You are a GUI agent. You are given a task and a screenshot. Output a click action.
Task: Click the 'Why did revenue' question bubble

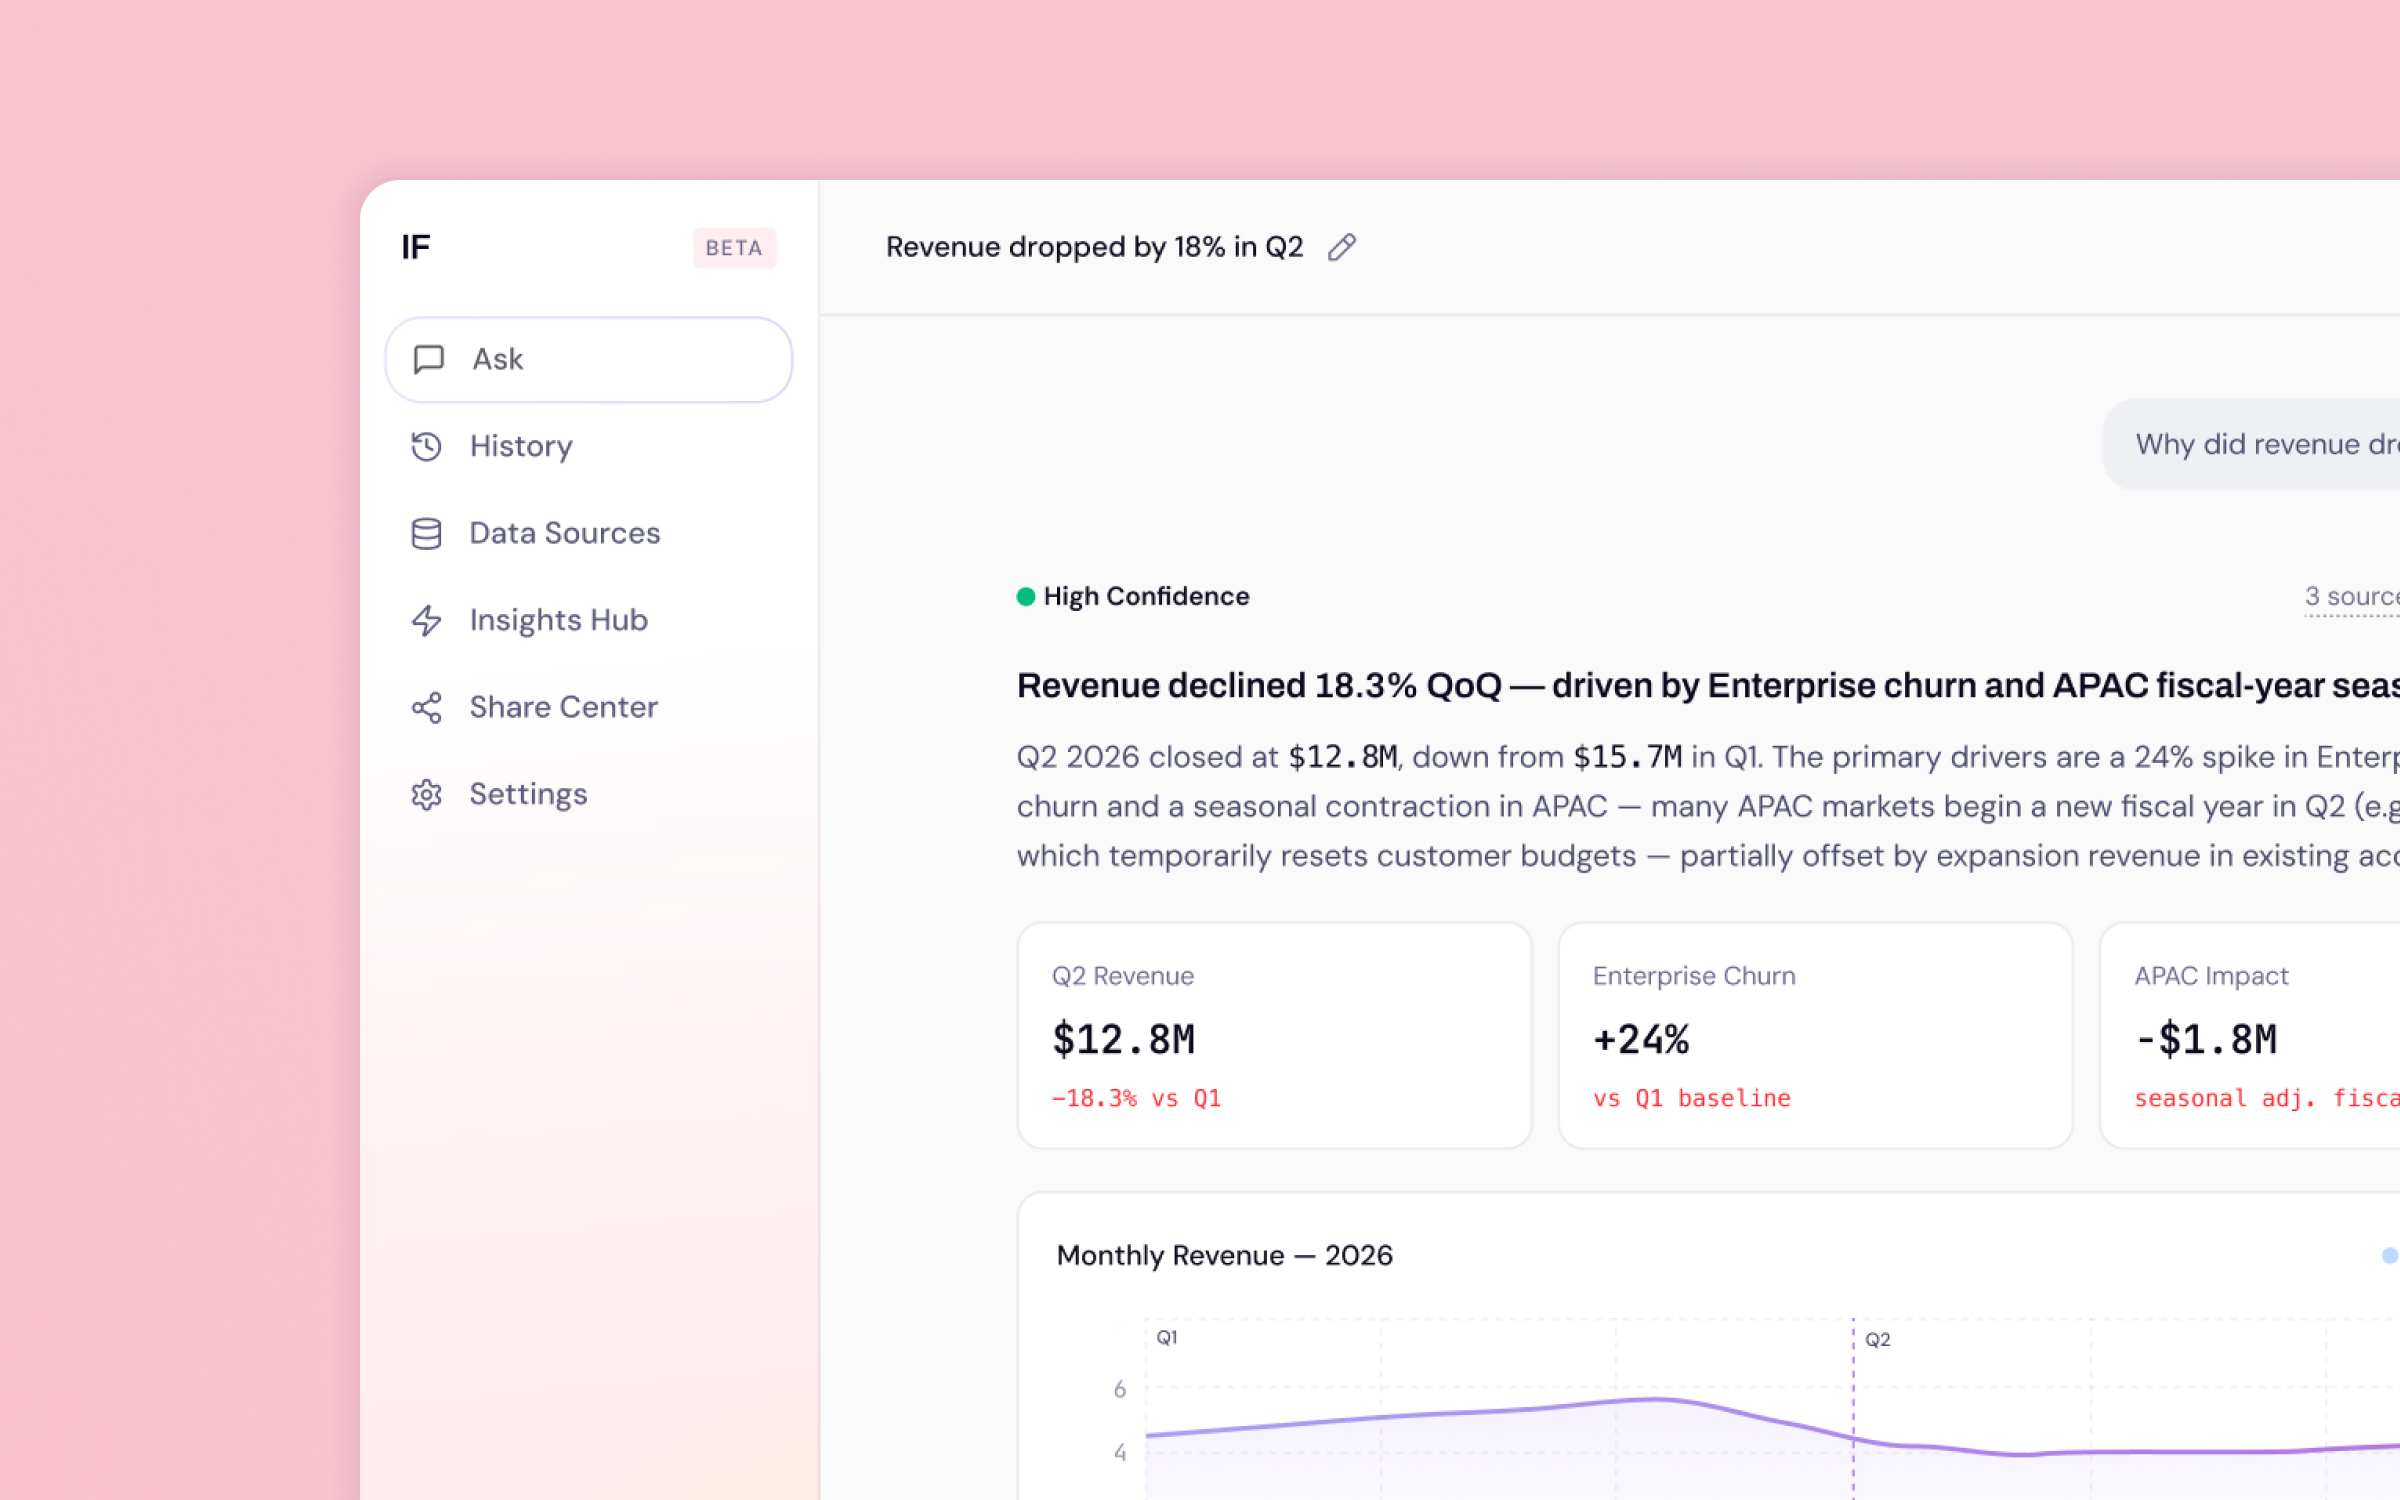tap(2252, 444)
